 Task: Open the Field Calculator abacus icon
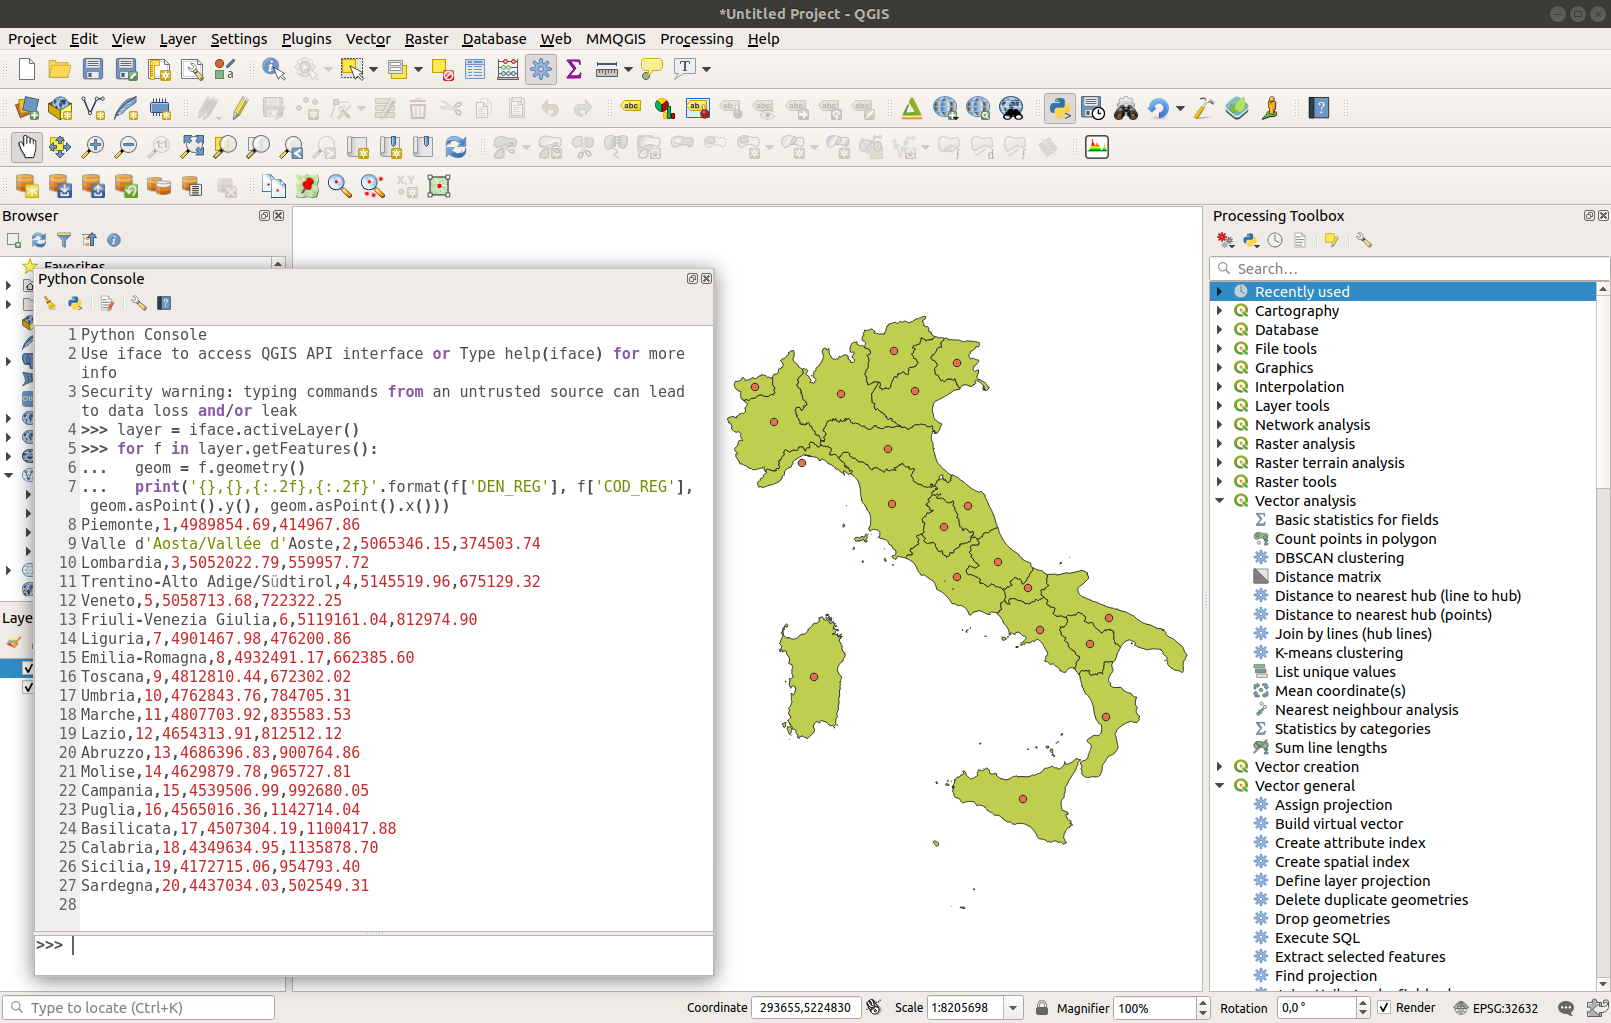pyautogui.click(x=508, y=69)
